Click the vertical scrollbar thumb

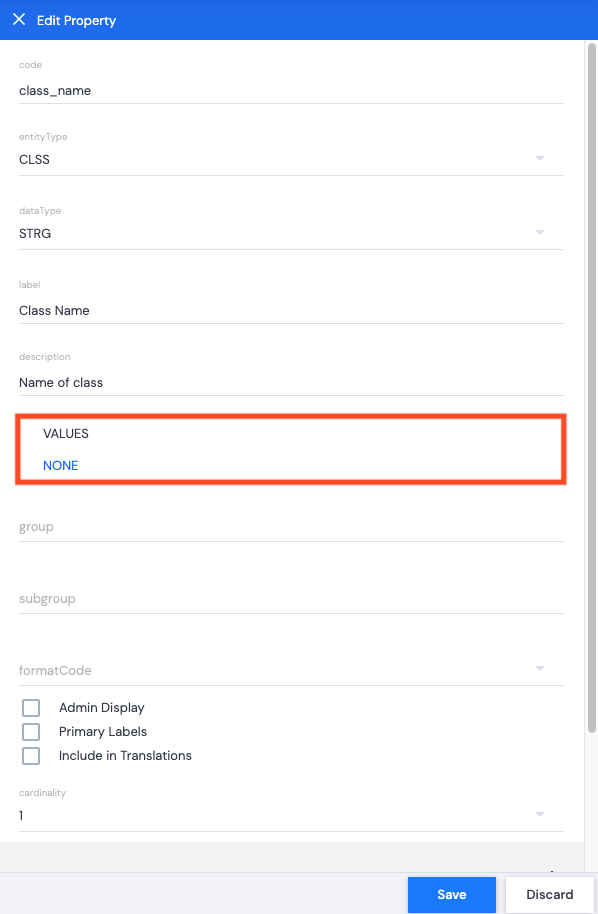[x=592, y=388]
